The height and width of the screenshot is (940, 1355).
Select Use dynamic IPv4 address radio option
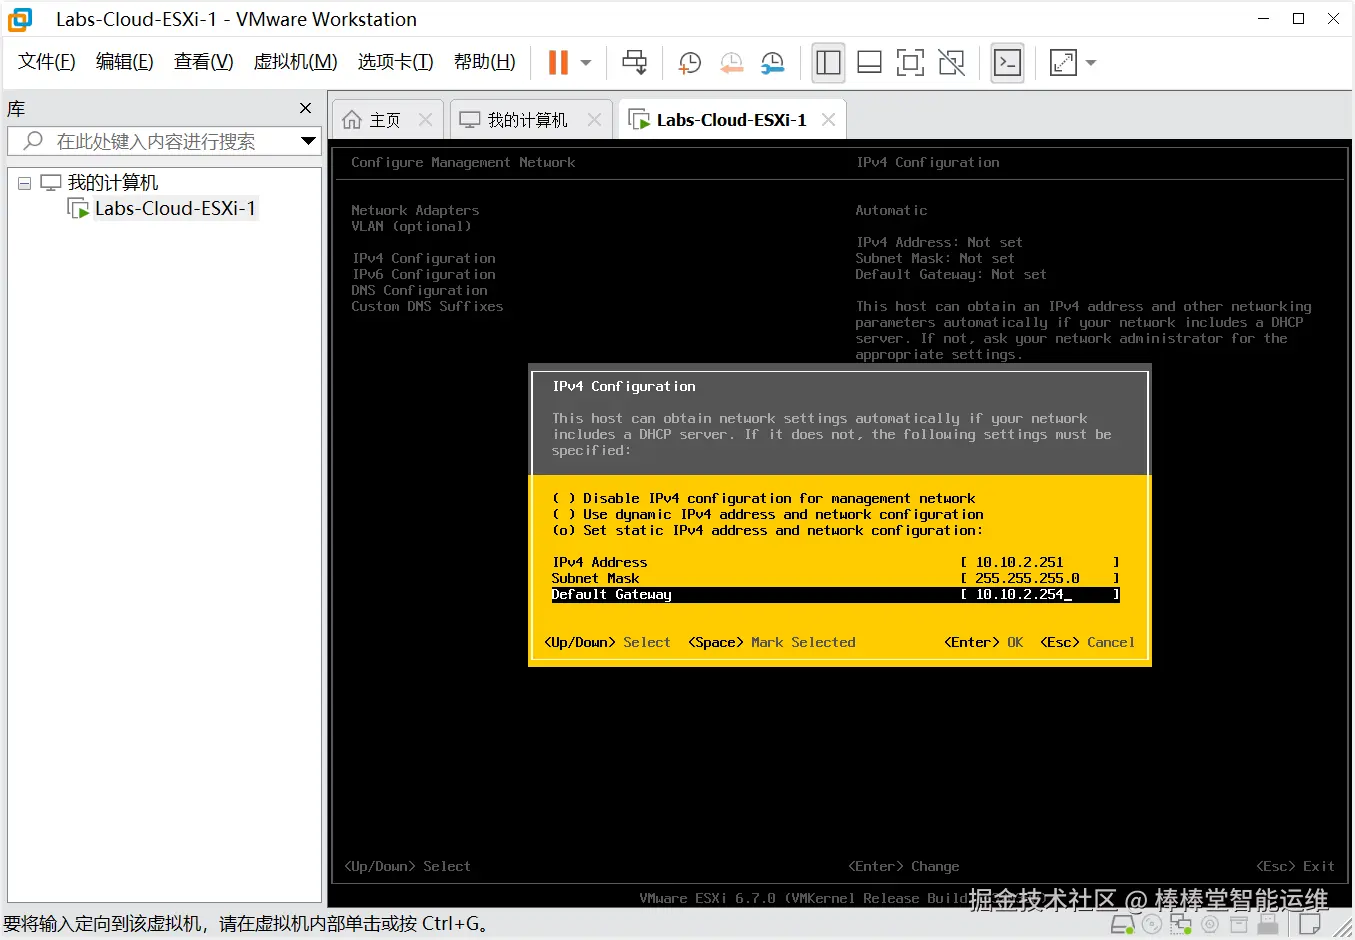click(768, 514)
